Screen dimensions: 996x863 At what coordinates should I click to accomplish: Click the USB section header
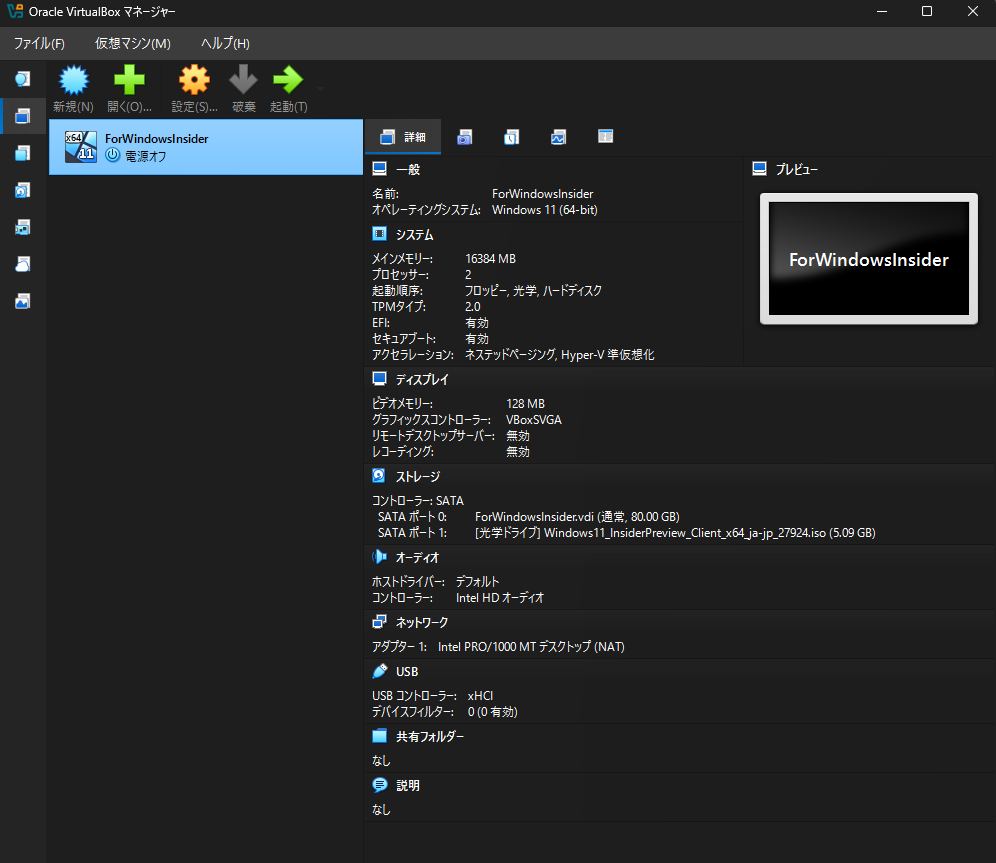pyautogui.click(x=407, y=672)
